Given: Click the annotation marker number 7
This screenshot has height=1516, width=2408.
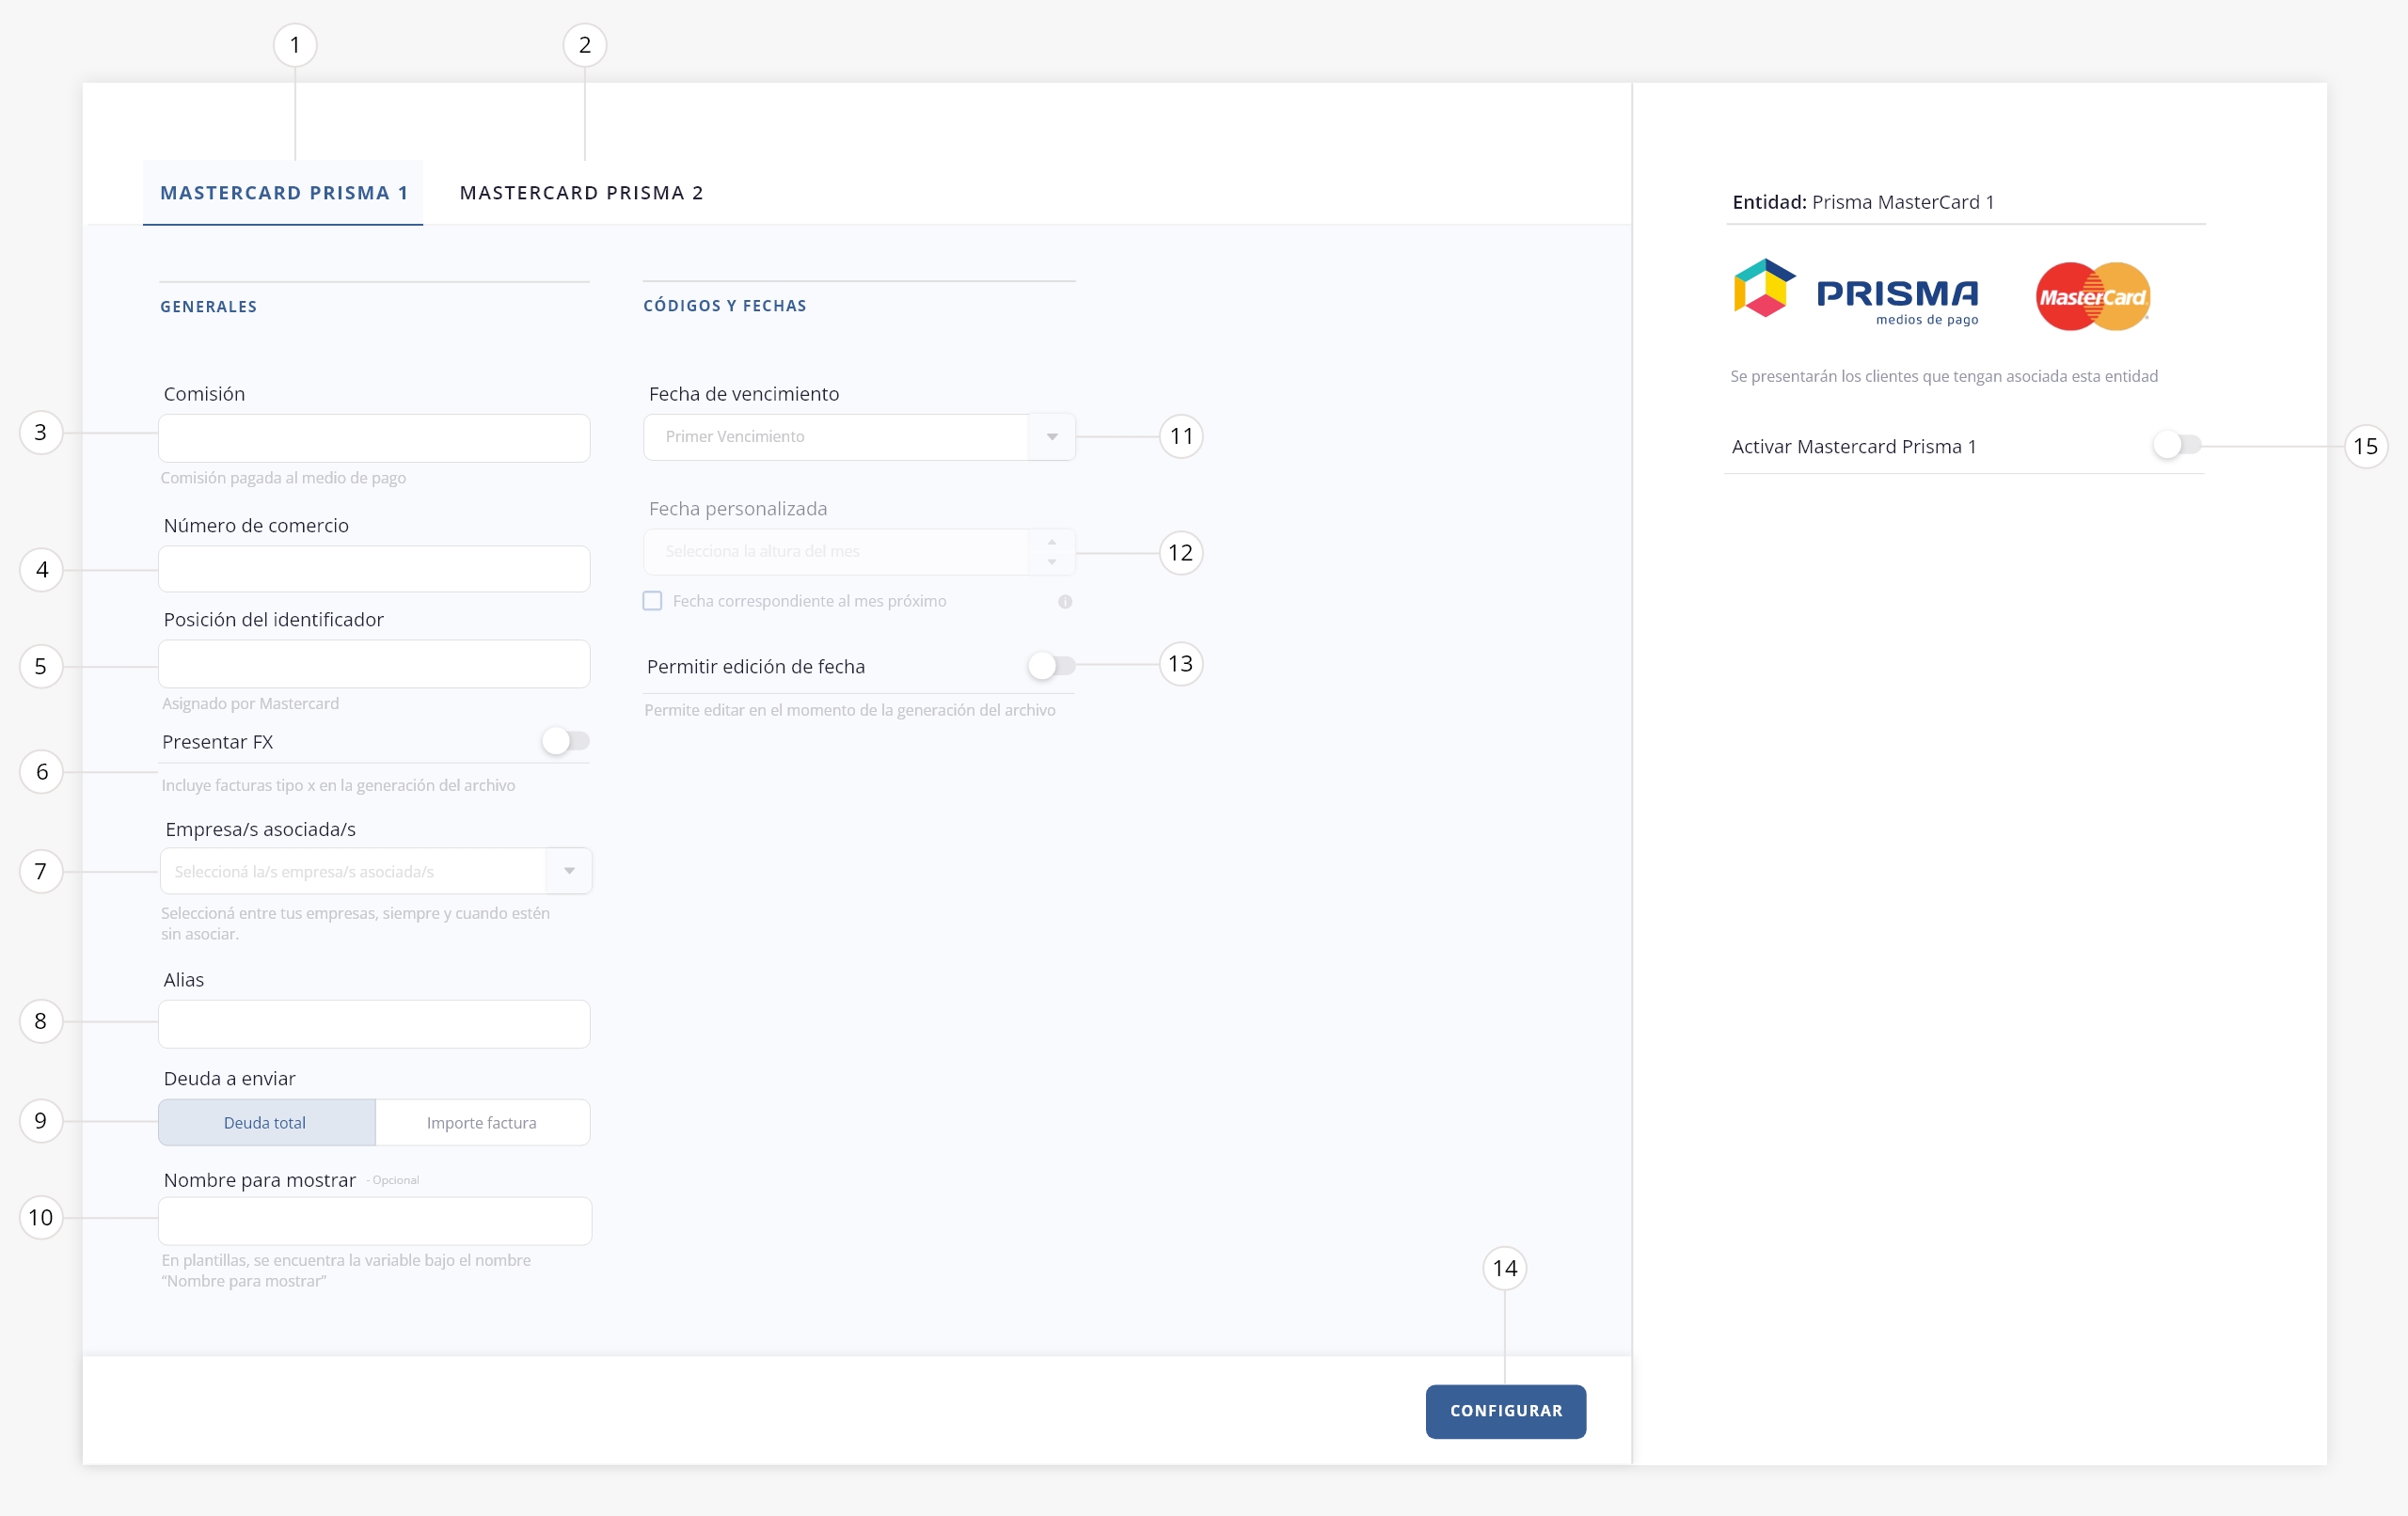Looking at the screenshot, I should tap(41, 871).
